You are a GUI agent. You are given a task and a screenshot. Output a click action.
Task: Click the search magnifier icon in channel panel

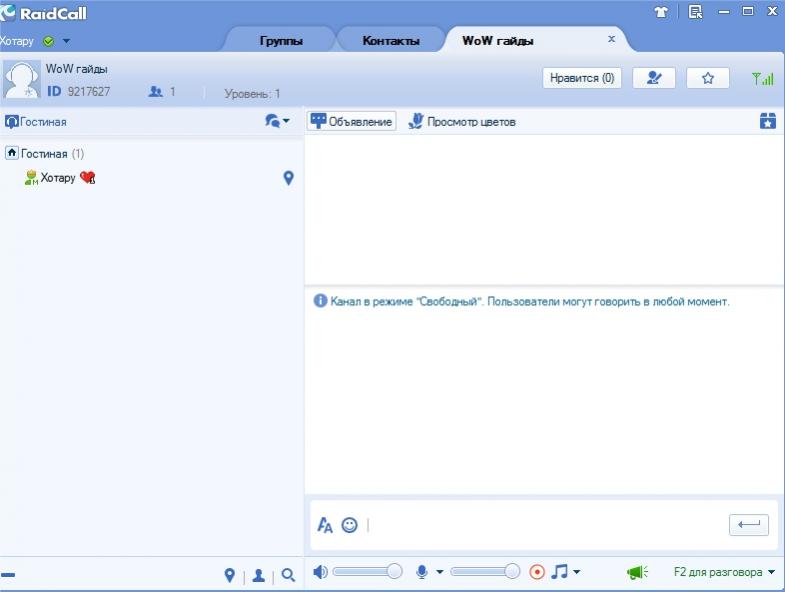pyautogui.click(x=288, y=575)
